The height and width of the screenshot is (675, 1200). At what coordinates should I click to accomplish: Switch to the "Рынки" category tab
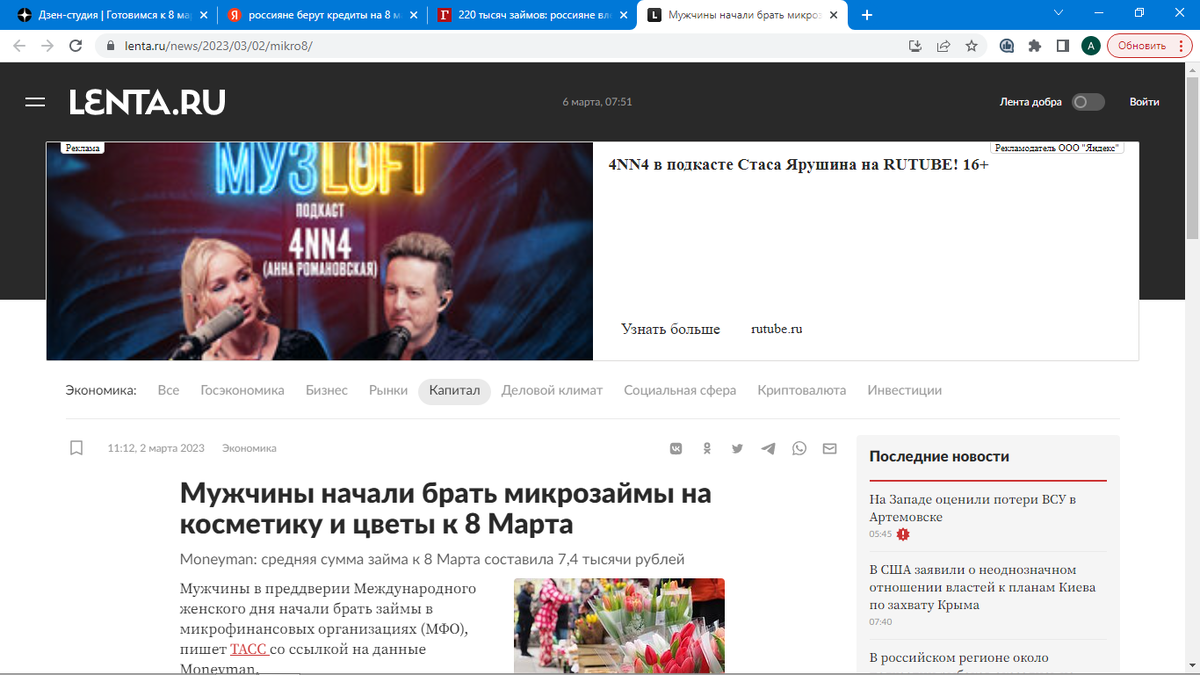click(x=388, y=390)
